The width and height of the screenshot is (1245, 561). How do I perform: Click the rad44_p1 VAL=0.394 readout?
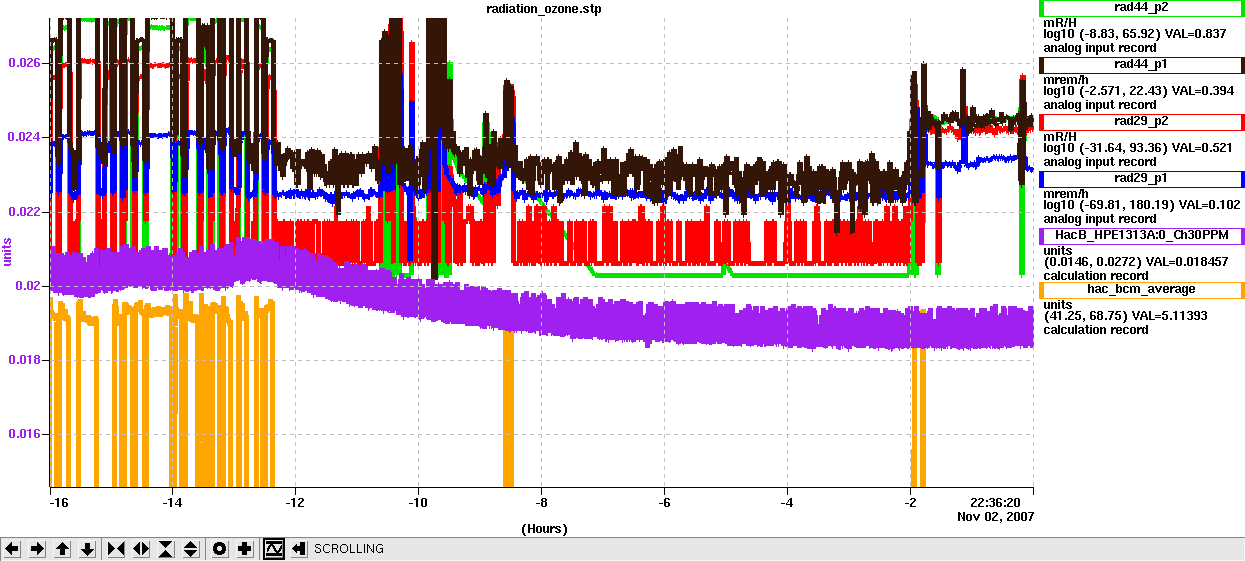point(1138,91)
